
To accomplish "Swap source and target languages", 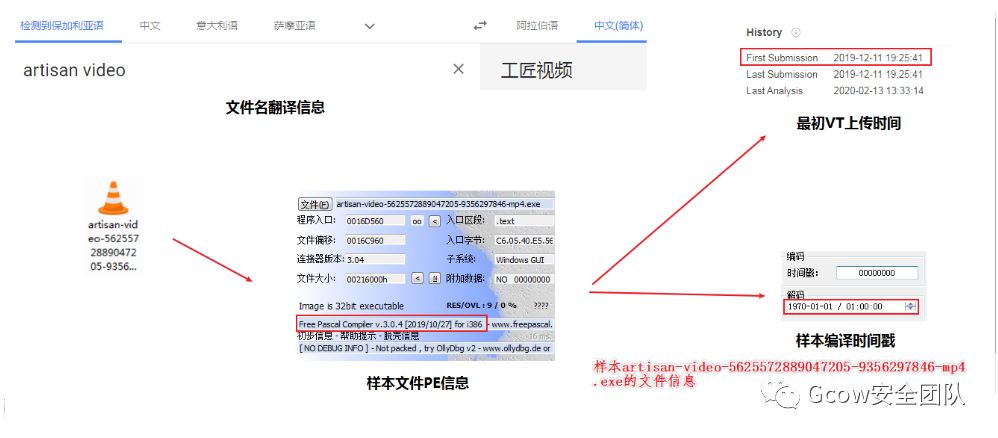I will click(480, 26).
